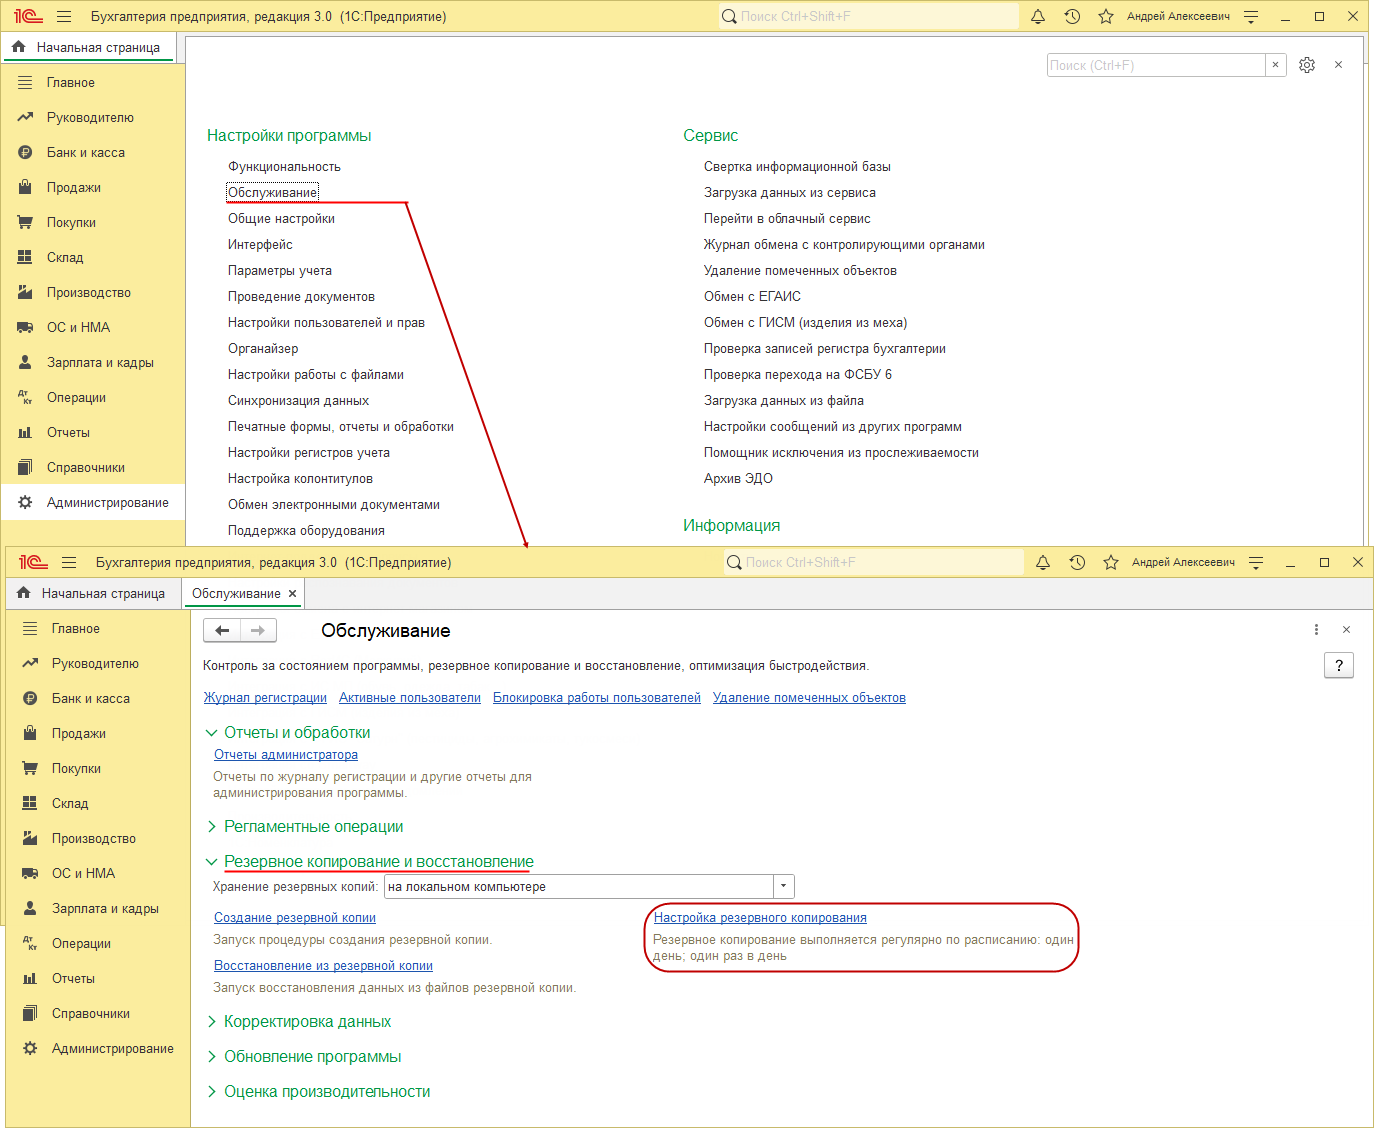Open Обмен с ЕГАИС under Сервис
1375x1129 pixels.
pyautogui.click(x=752, y=297)
